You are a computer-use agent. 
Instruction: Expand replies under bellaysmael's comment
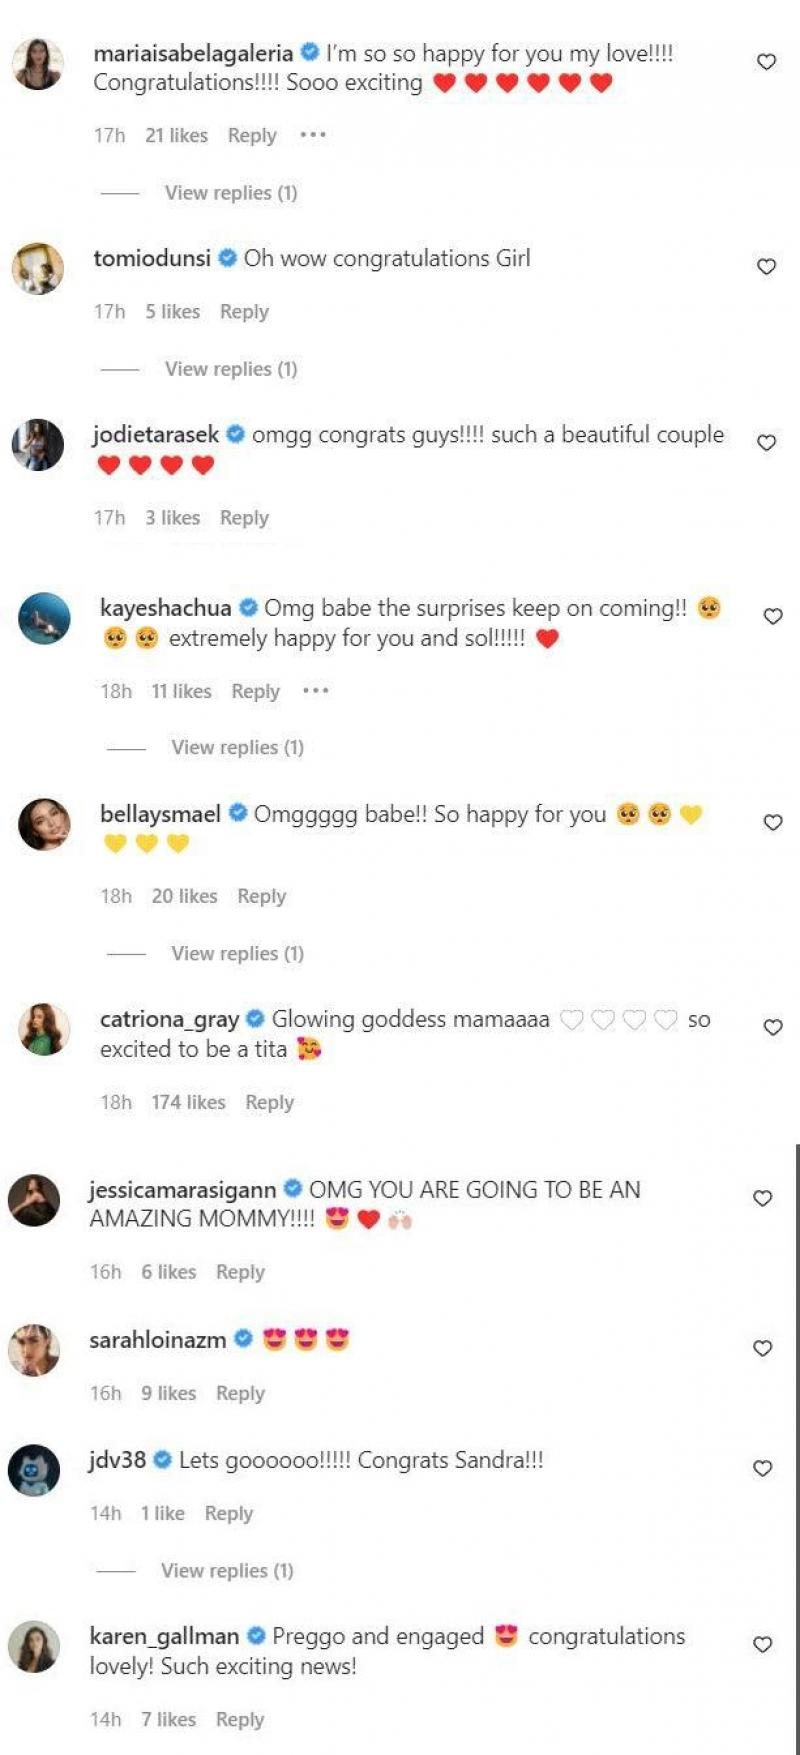[x=237, y=953]
